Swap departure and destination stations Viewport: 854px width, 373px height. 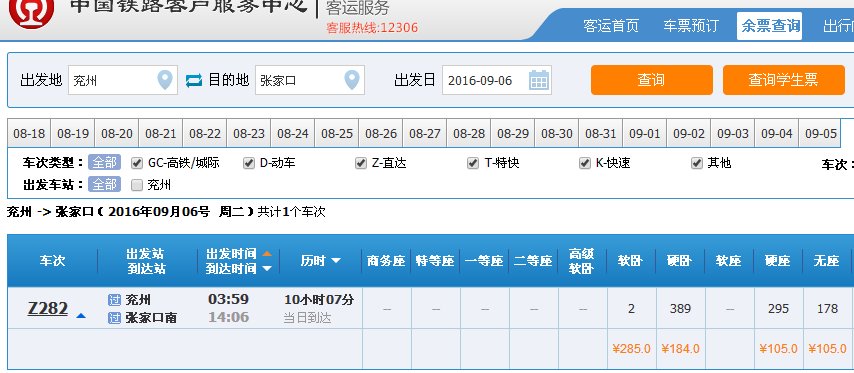(193, 81)
